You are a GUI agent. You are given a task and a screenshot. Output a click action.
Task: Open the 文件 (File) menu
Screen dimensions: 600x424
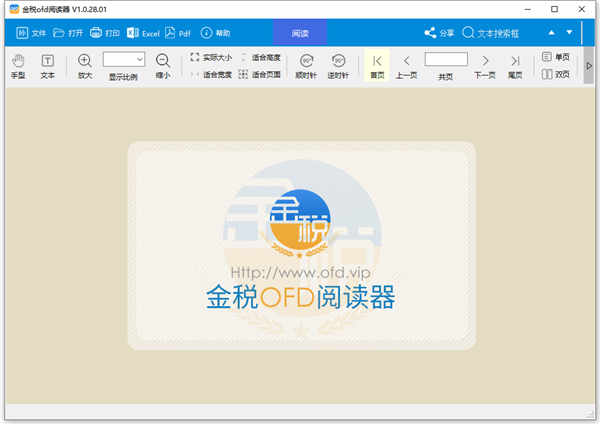coord(31,33)
